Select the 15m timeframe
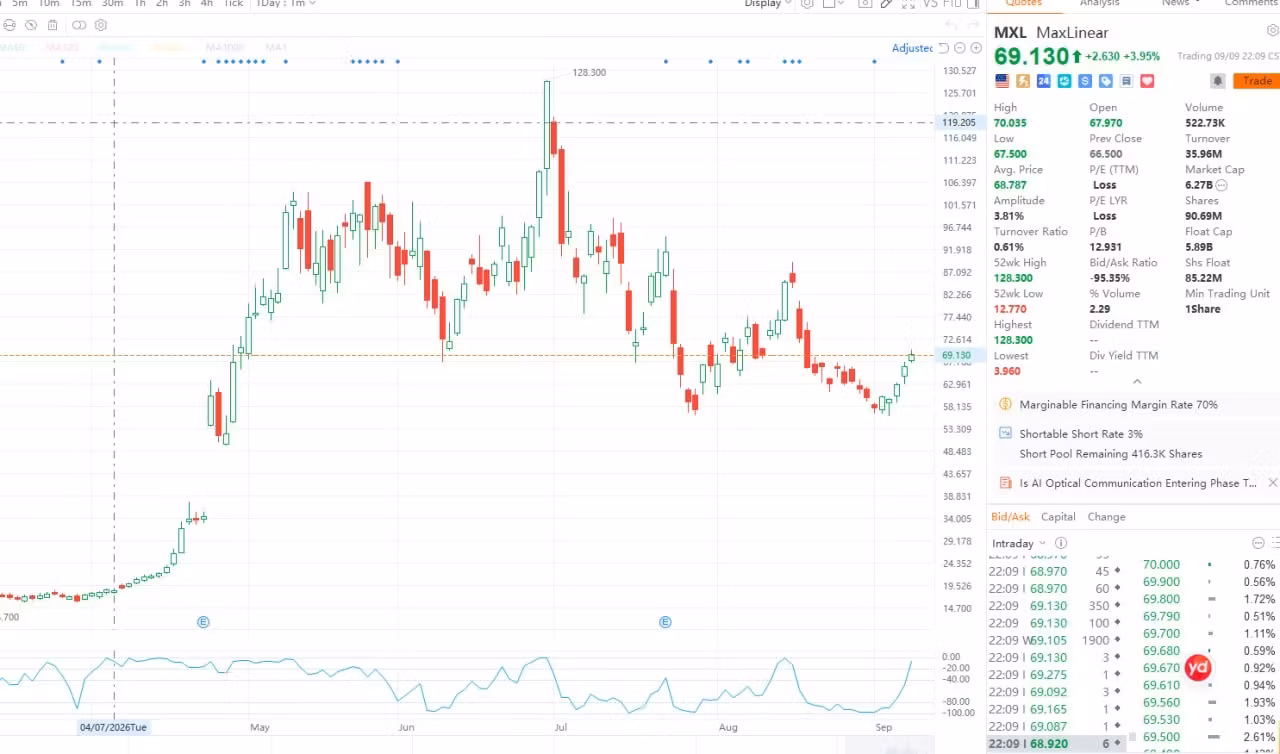The width and height of the screenshot is (1280, 754). pos(80,4)
